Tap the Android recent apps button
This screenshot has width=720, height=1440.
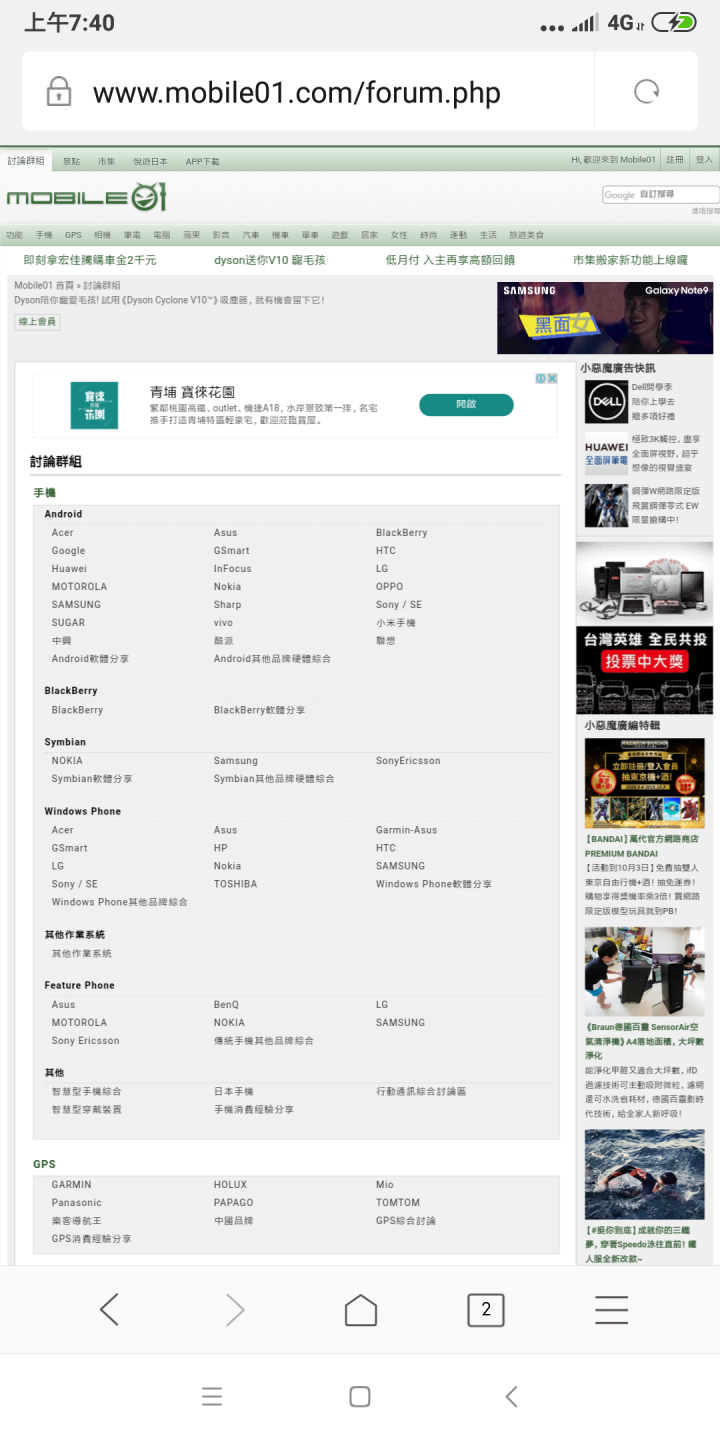pos(211,1397)
